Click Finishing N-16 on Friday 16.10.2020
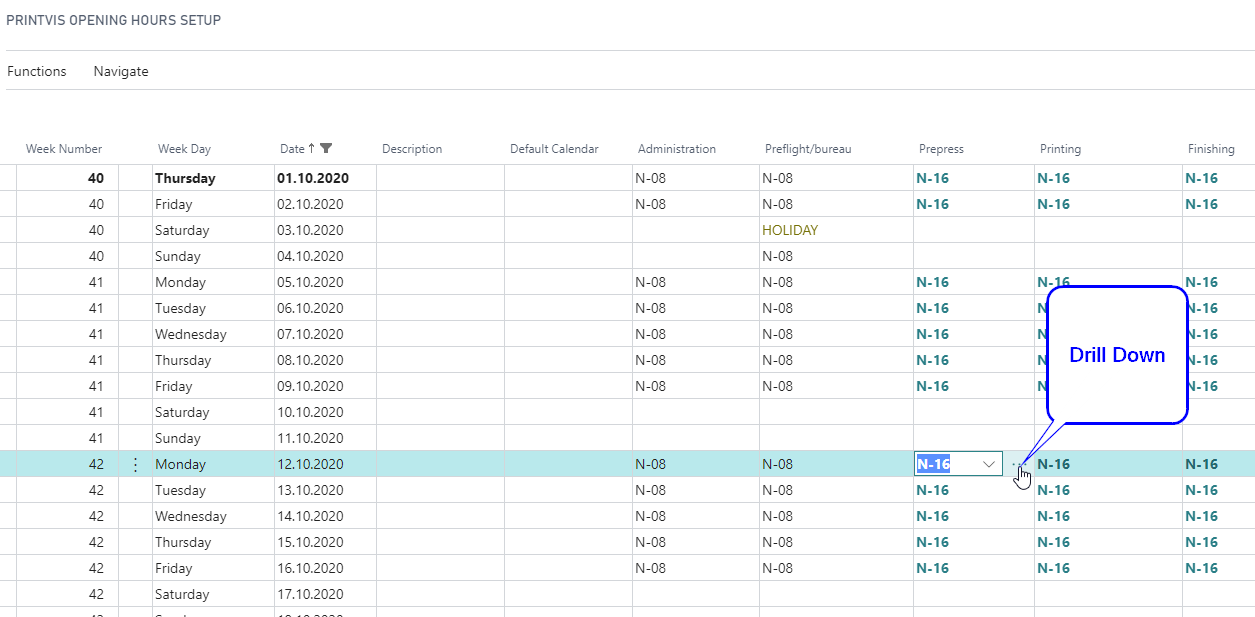Image resolution: width=1255 pixels, height=617 pixels. point(1202,568)
